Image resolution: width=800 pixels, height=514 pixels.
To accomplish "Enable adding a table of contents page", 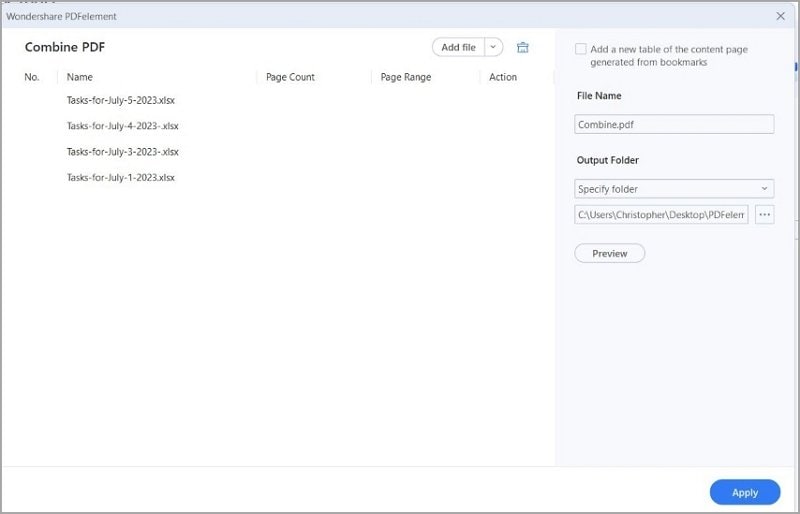I will [x=581, y=49].
